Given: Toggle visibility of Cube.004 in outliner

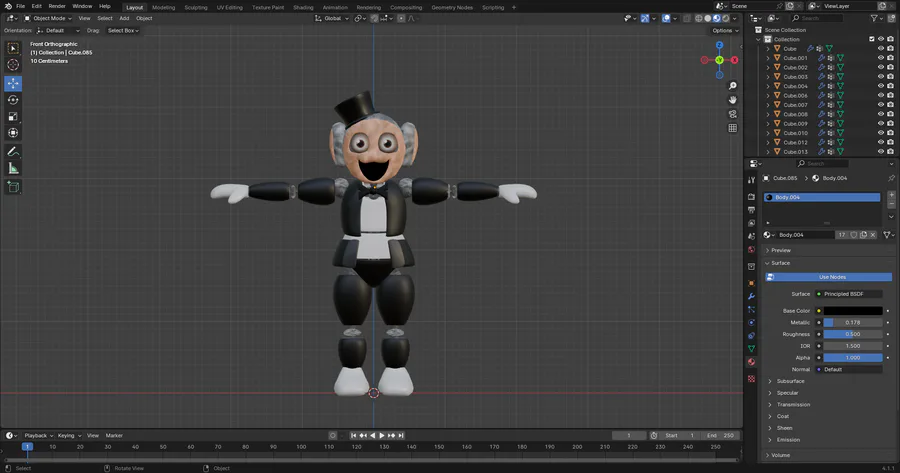Looking at the screenshot, I should (x=881, y=86).
